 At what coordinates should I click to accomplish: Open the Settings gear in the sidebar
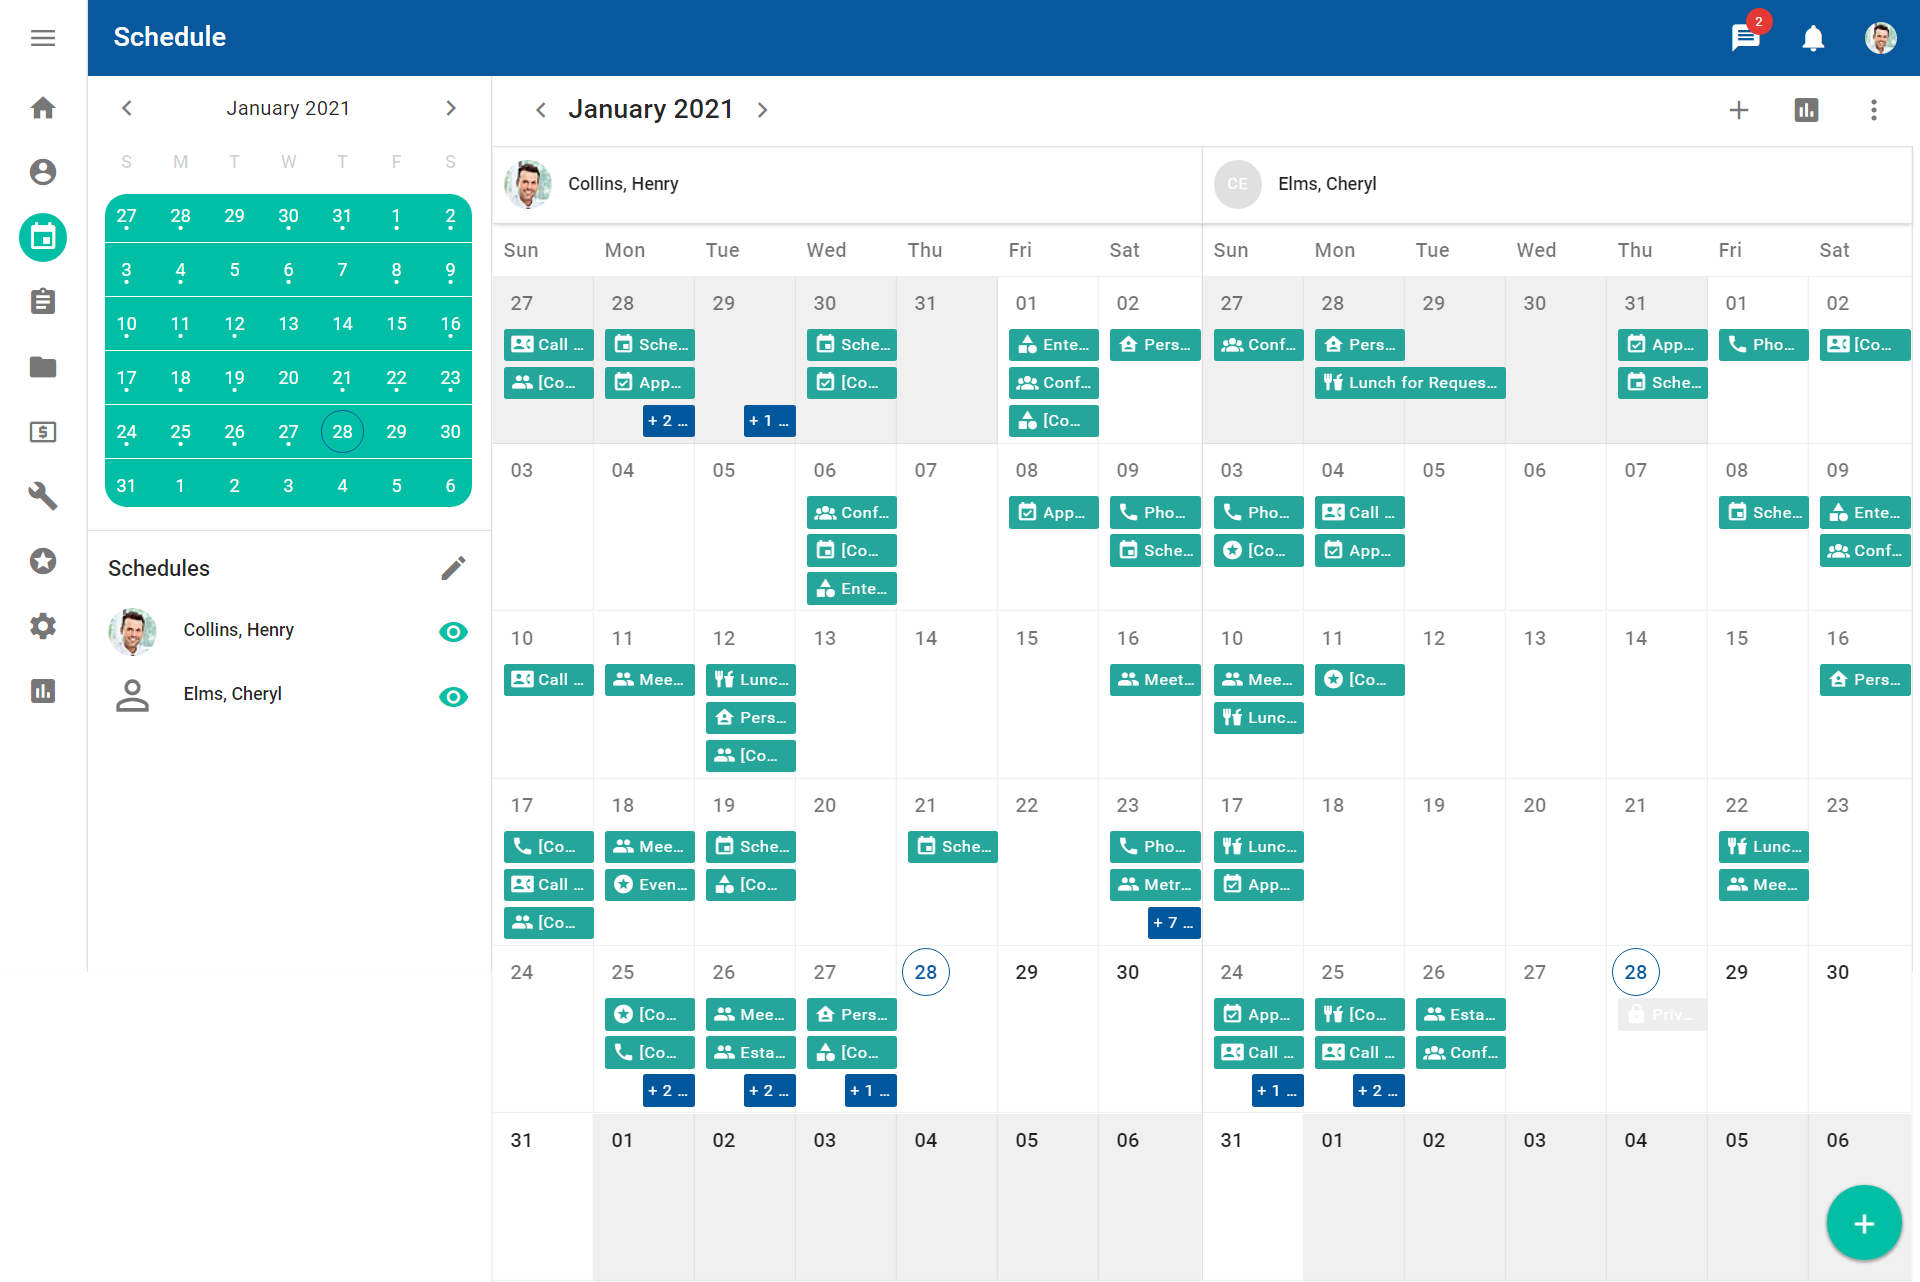42,626
